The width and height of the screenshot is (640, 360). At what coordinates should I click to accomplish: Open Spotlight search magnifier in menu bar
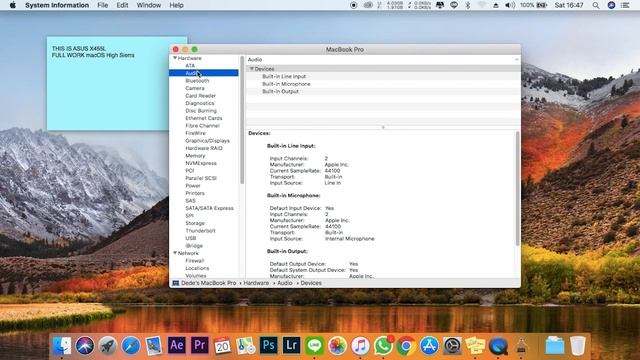coord(596,5)
